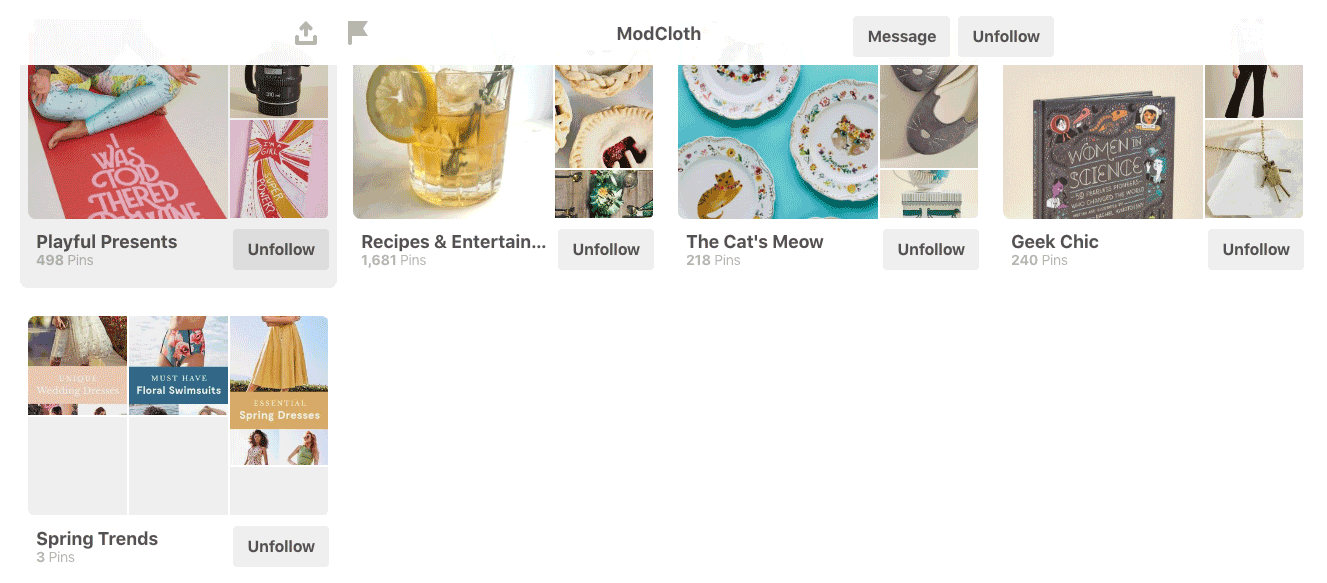Unfollow the Playful Presents board
This screenshot has width=1327, height=583.
coord(281,250)
